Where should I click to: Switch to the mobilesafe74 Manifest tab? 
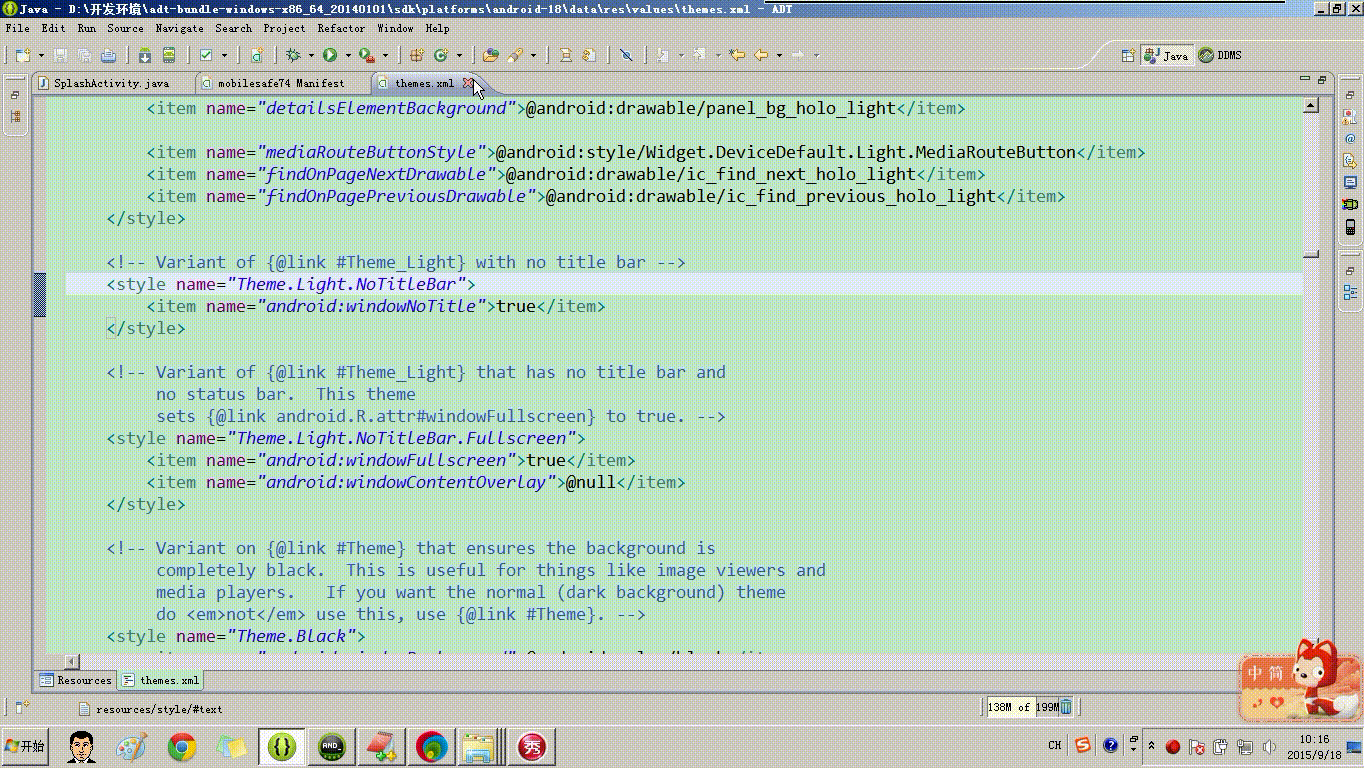(x=280, y=83)
